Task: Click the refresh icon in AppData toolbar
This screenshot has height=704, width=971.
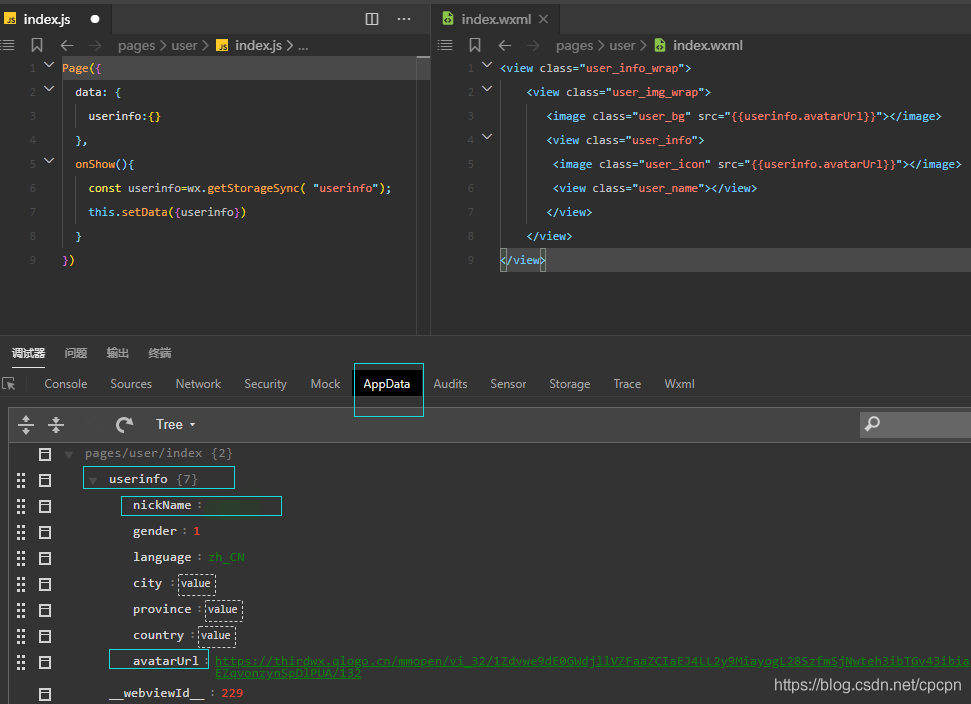Action: (x=124, y=424)
